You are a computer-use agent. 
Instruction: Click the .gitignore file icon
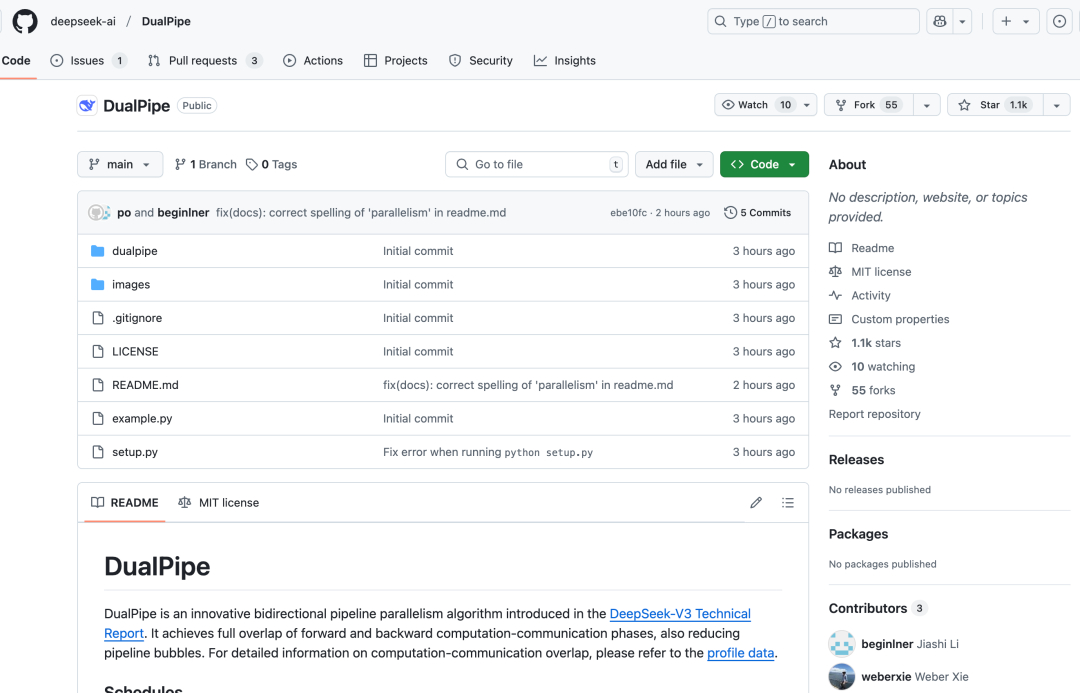(98, 318)
